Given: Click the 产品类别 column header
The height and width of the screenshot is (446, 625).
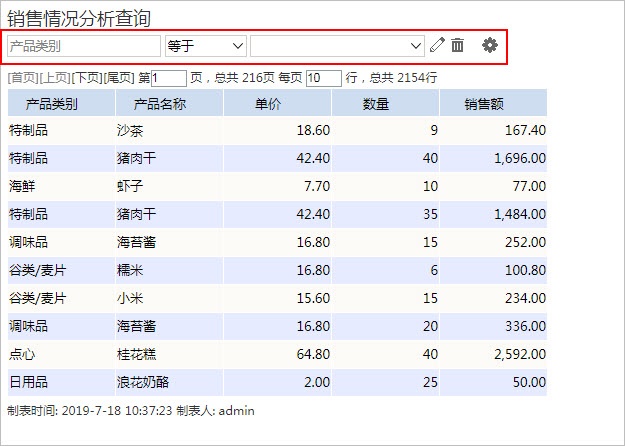Looking at the screenshot, I should 61,103.
